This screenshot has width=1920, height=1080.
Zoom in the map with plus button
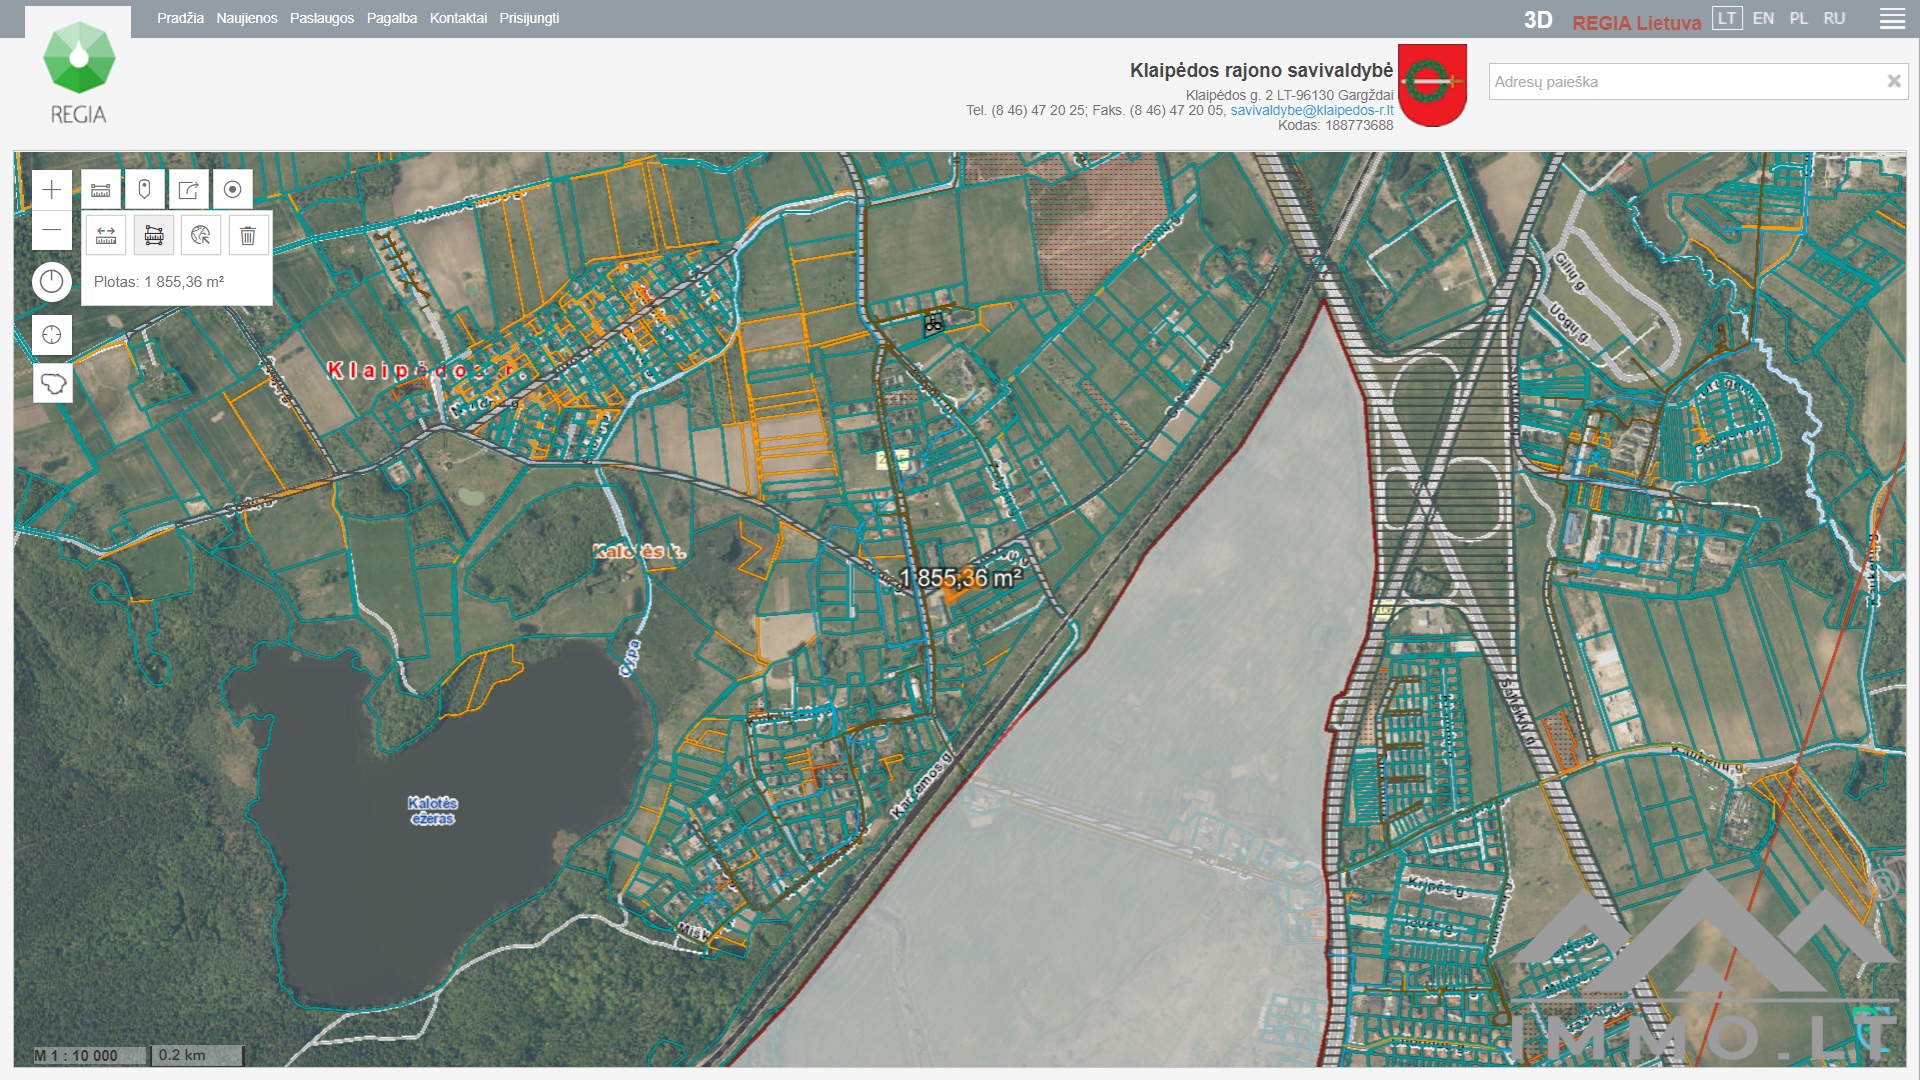pyautogui.click(x=52, y=190)
